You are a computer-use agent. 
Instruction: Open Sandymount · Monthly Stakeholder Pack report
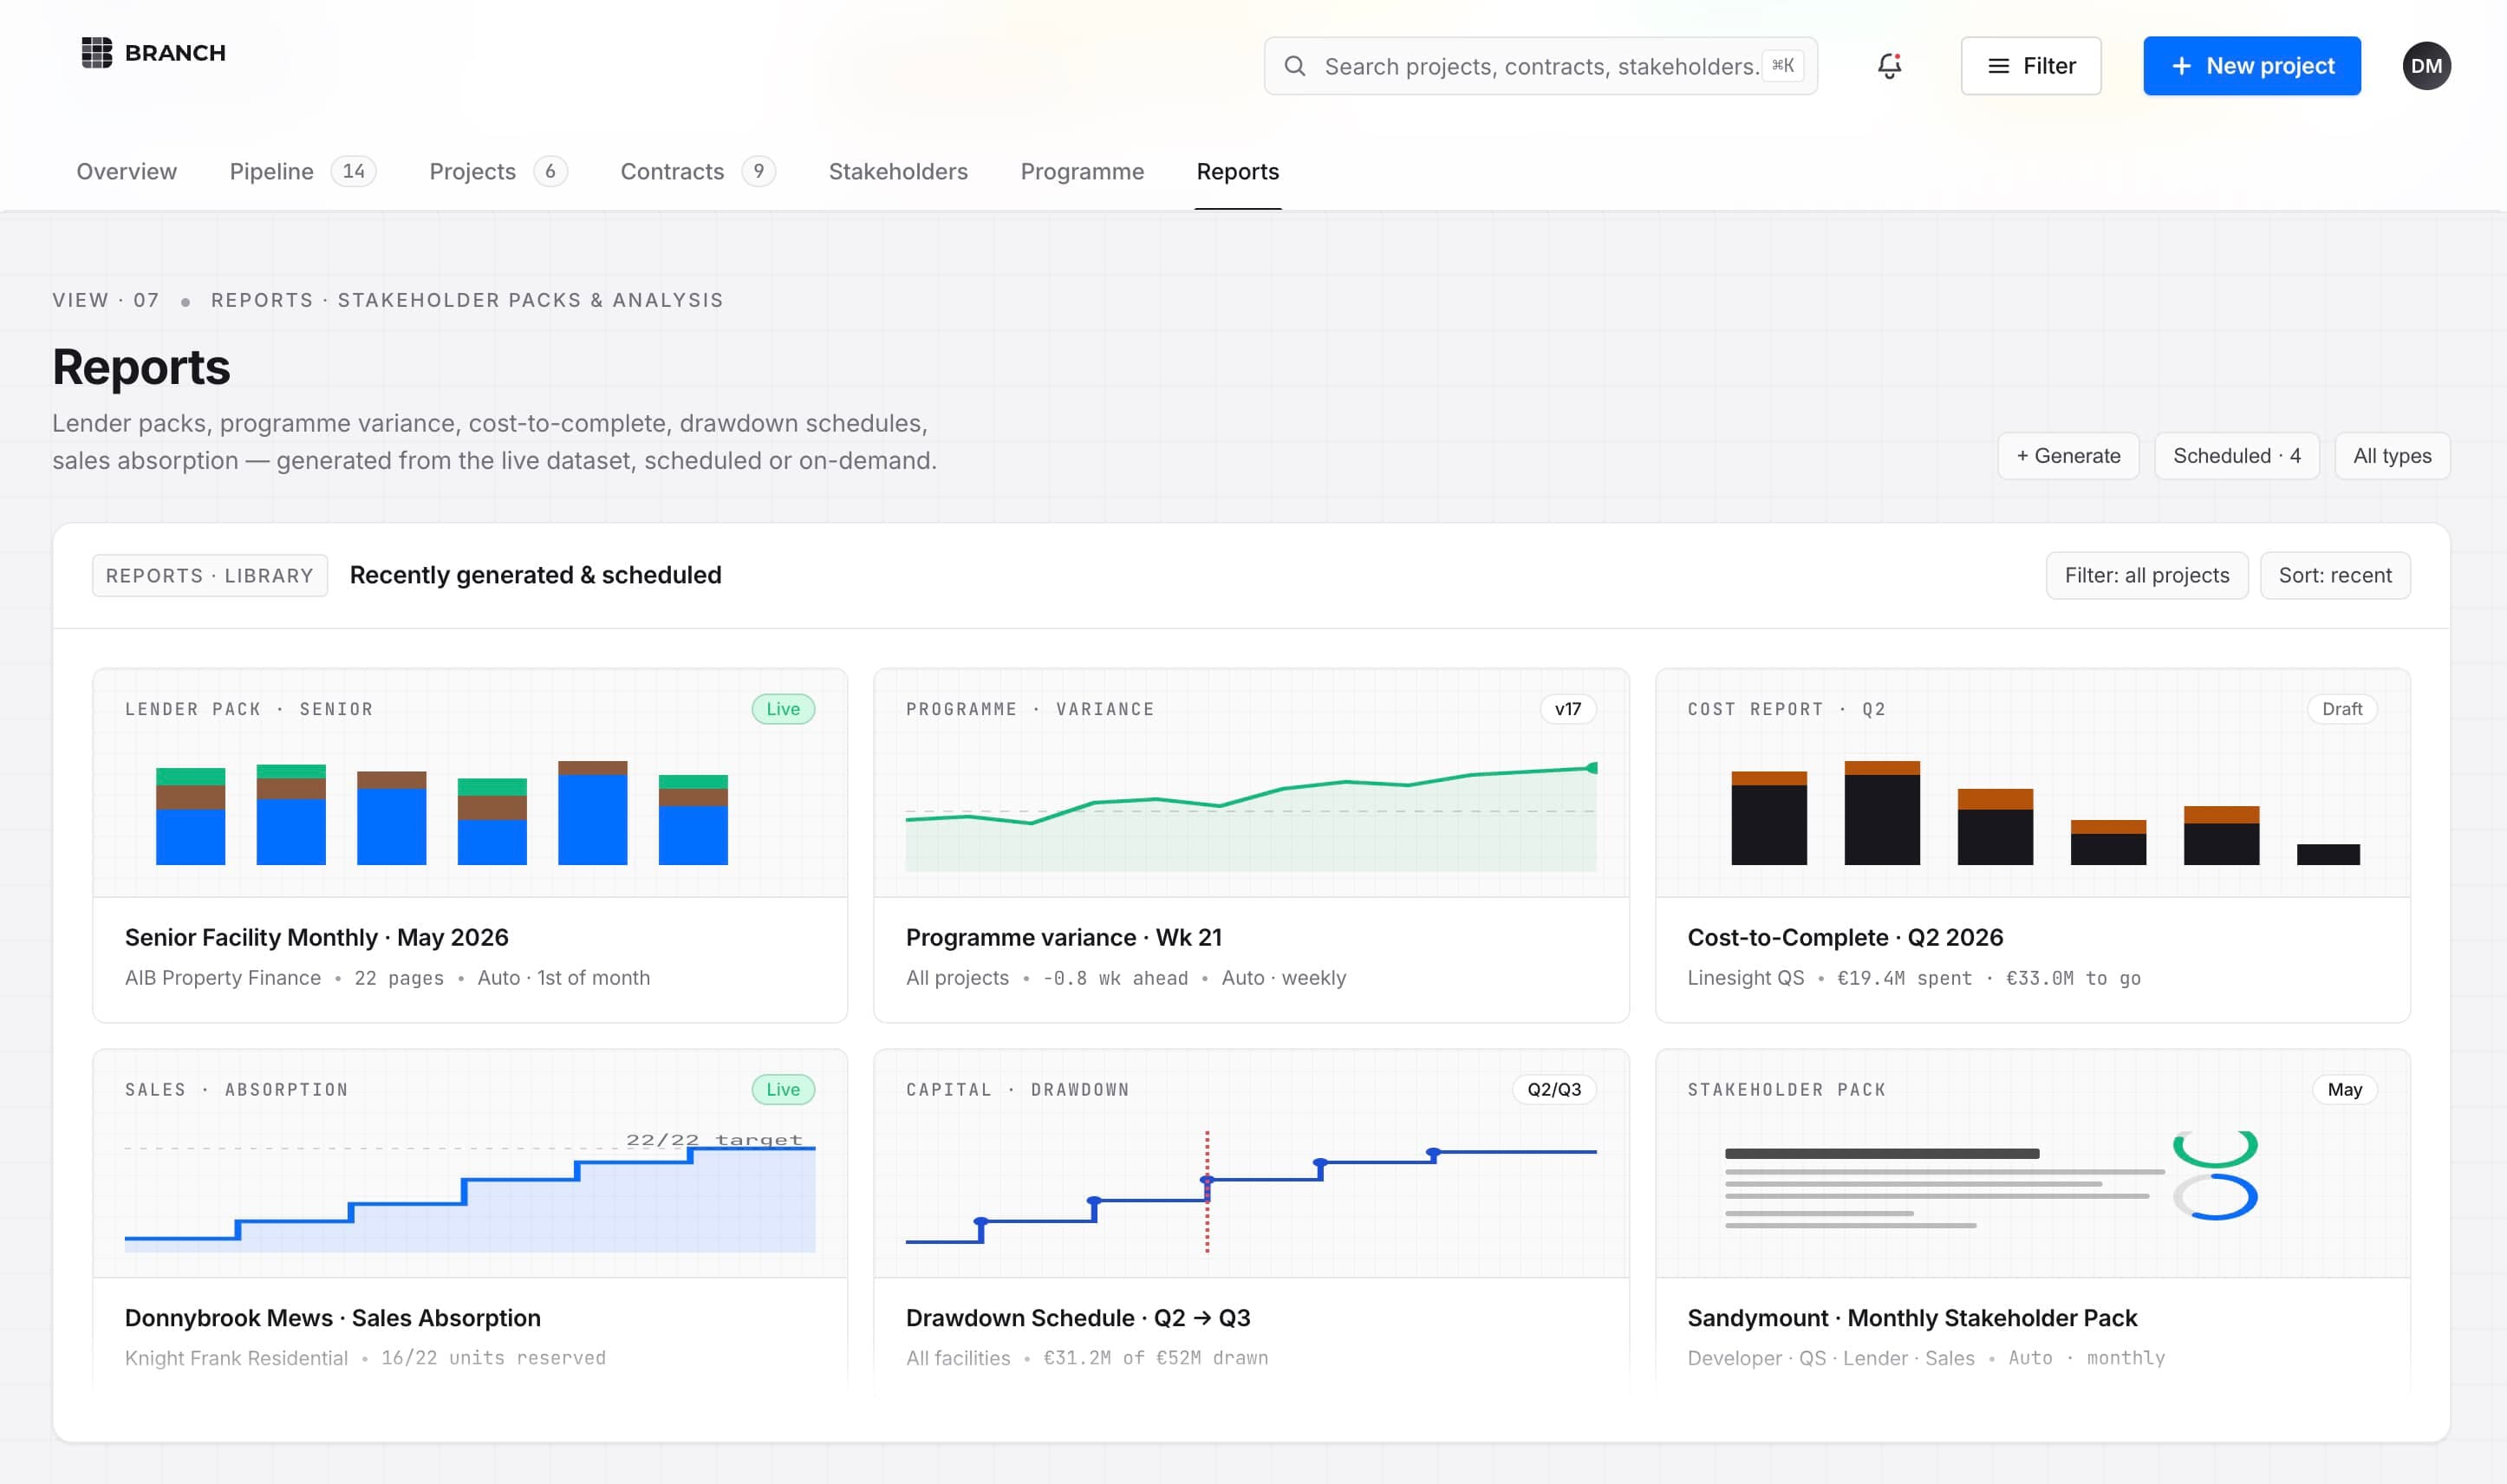click(1912, 1318)
